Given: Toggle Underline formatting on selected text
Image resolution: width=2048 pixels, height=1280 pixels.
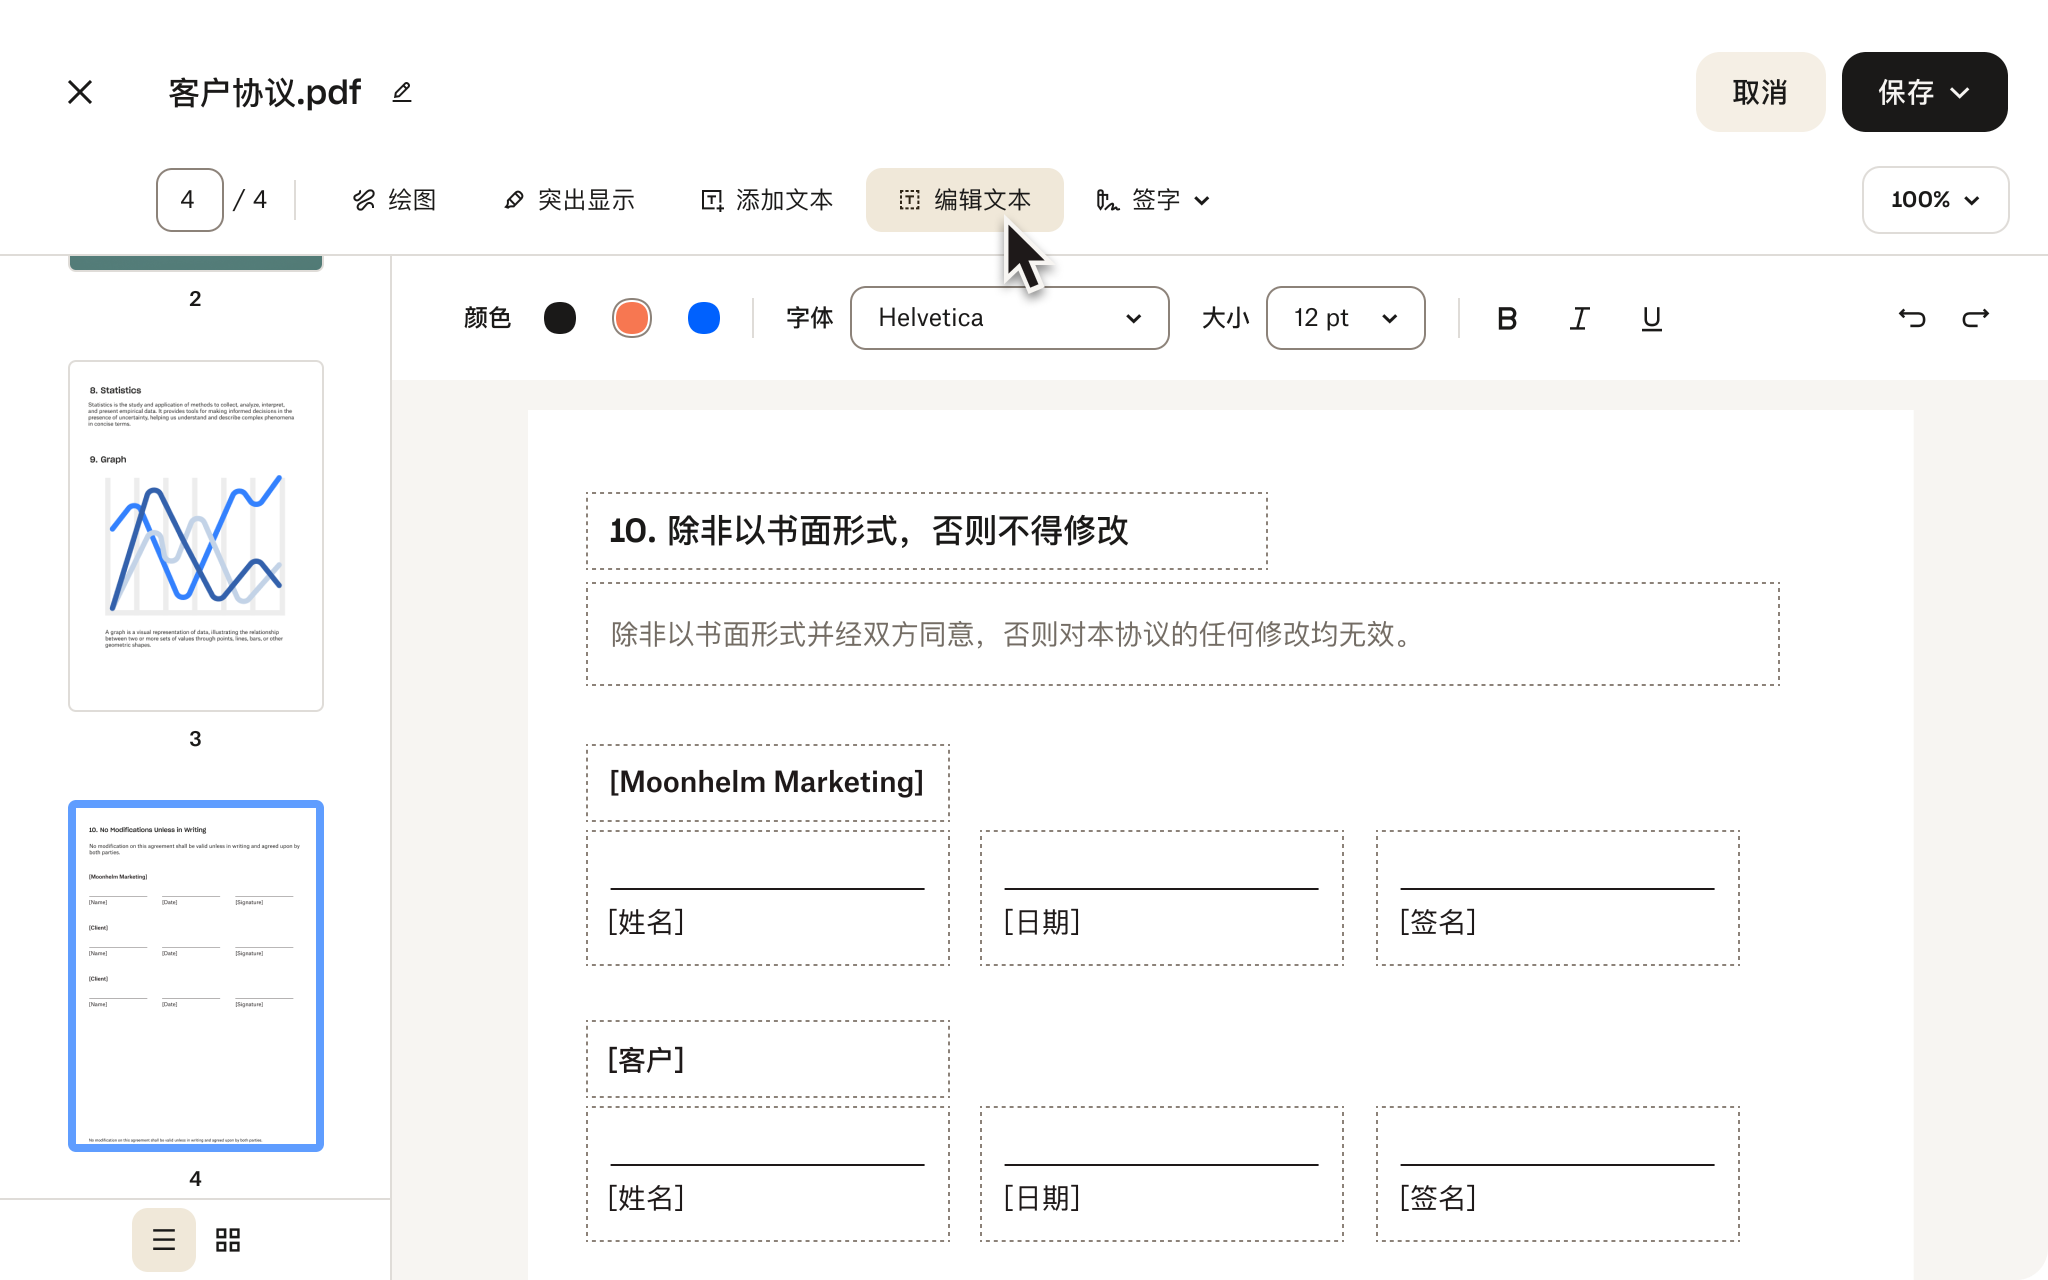Looking at the screenshot, I should click(1651, 317).
